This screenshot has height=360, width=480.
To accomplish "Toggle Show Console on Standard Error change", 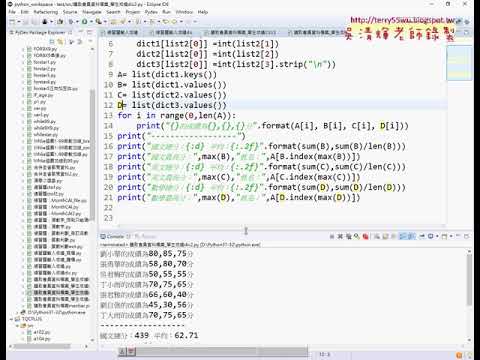I will click(x=412, y=236).
